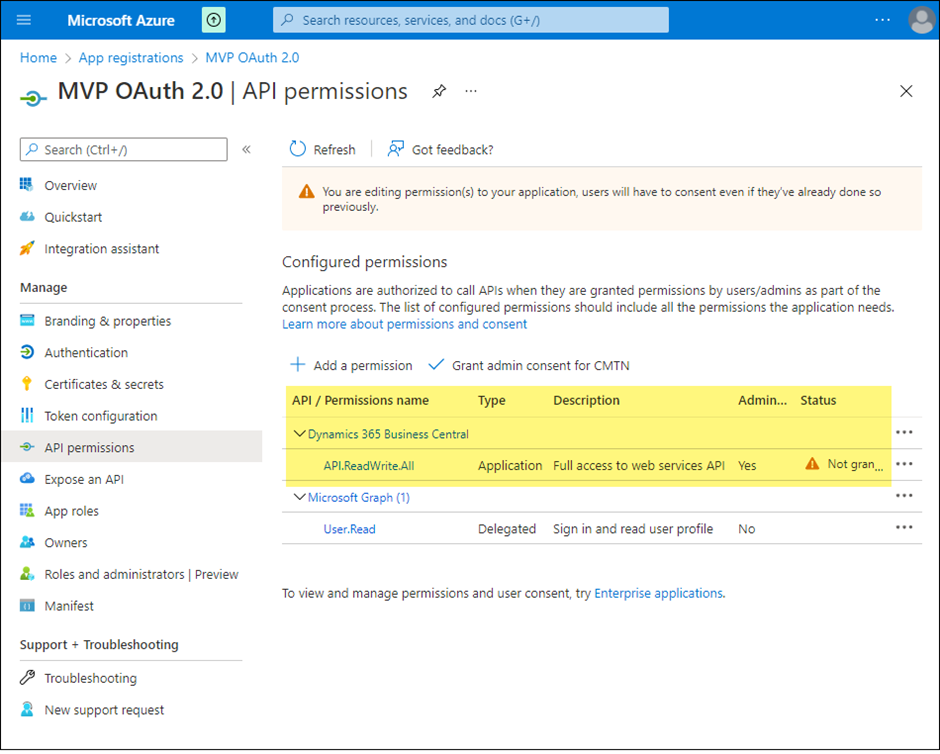The width and height of the screenshot is (940, 754).
Task: Click the Microsoft Azure logo text
Action: [120, 20]
